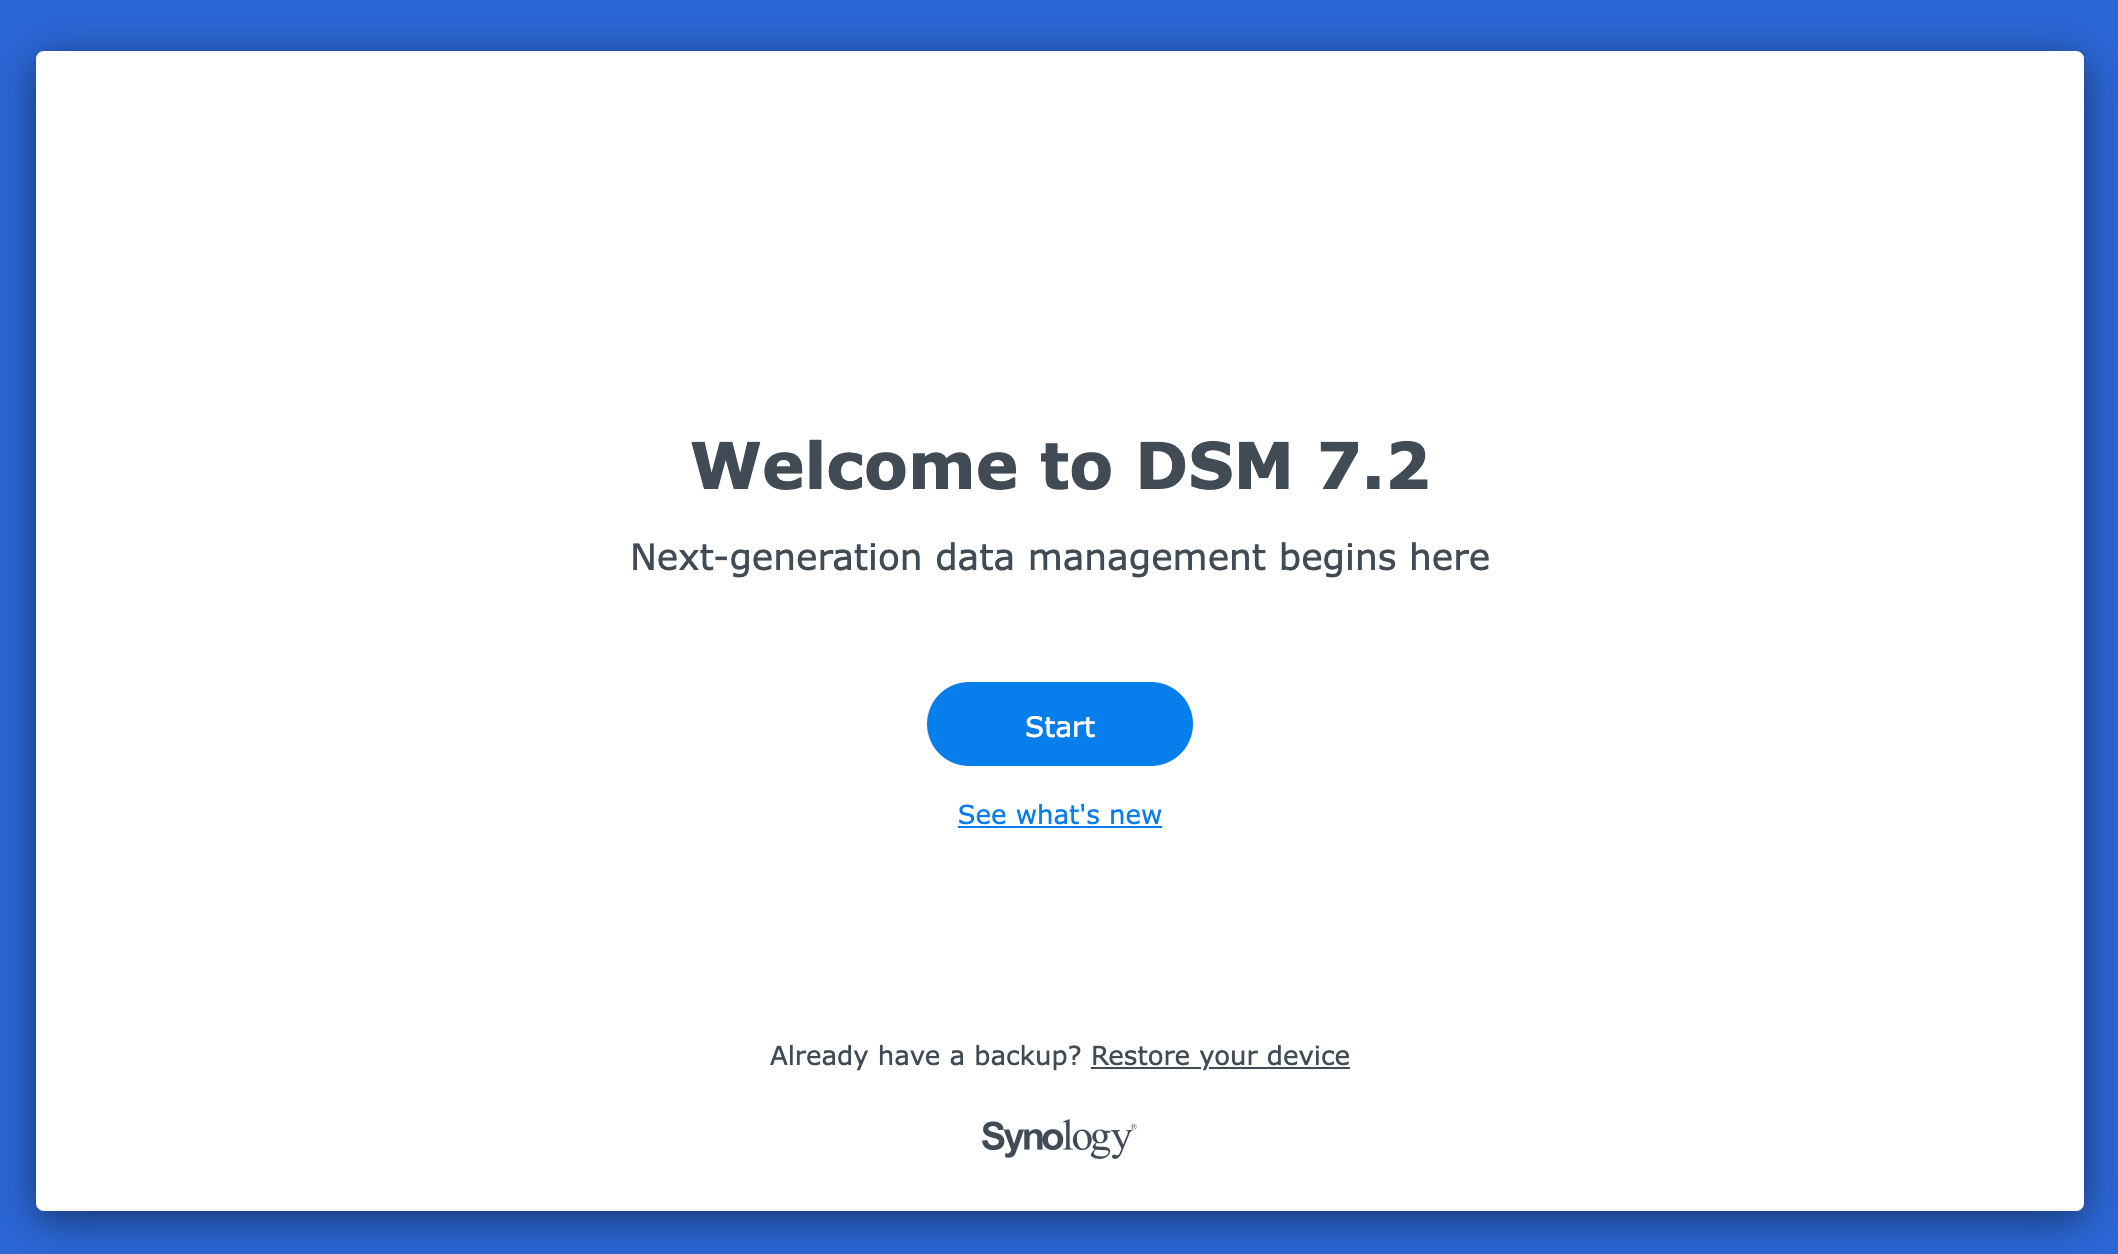
Task: Click empty white area above the heading
Action: pyautogui.click(x=1059, y=240)
